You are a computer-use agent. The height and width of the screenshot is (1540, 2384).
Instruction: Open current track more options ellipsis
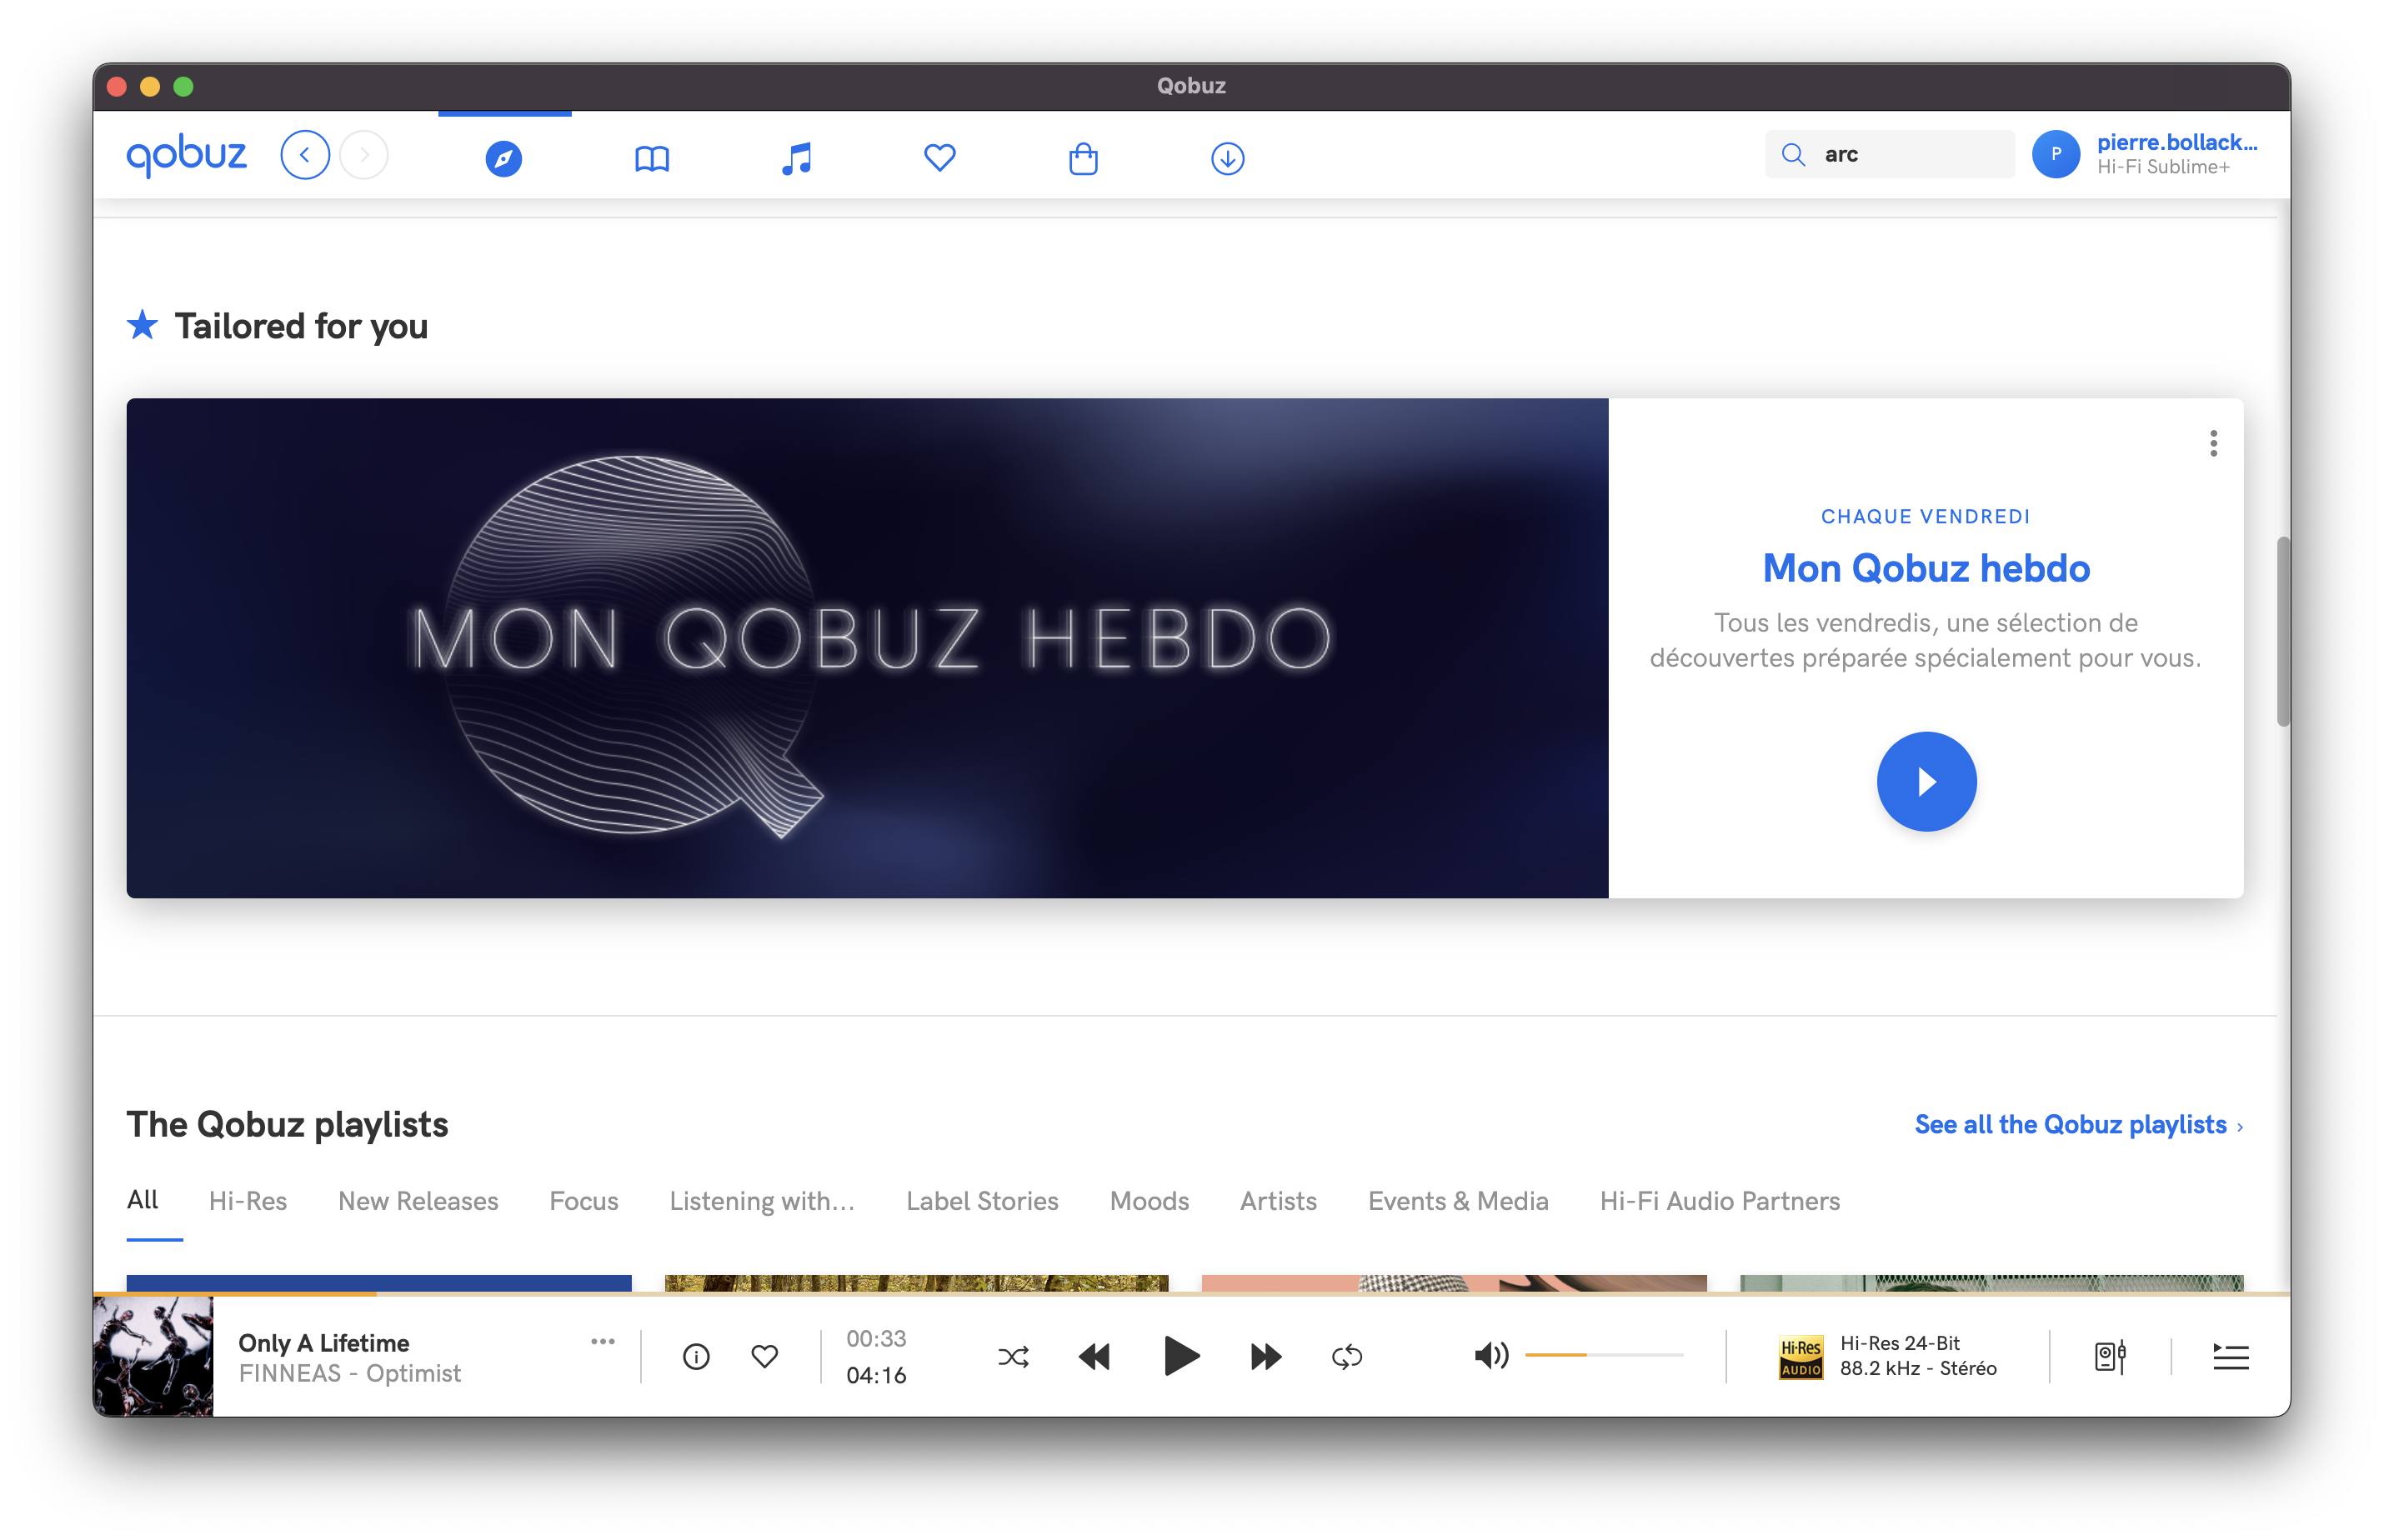point(602,1342)
